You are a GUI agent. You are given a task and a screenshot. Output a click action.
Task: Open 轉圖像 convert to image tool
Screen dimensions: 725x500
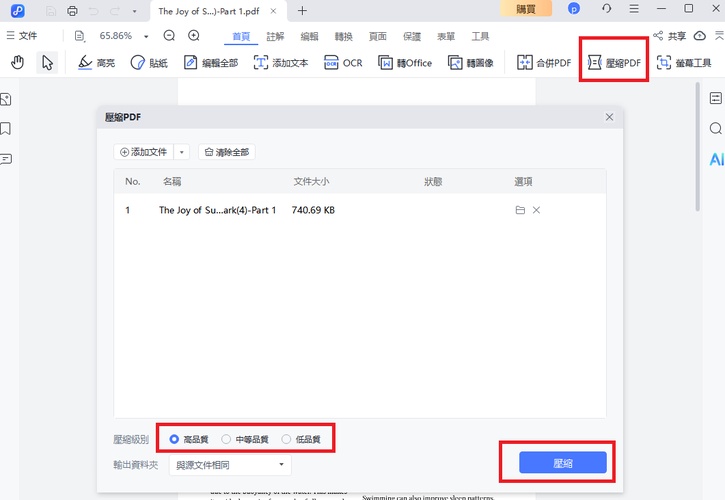471,62
